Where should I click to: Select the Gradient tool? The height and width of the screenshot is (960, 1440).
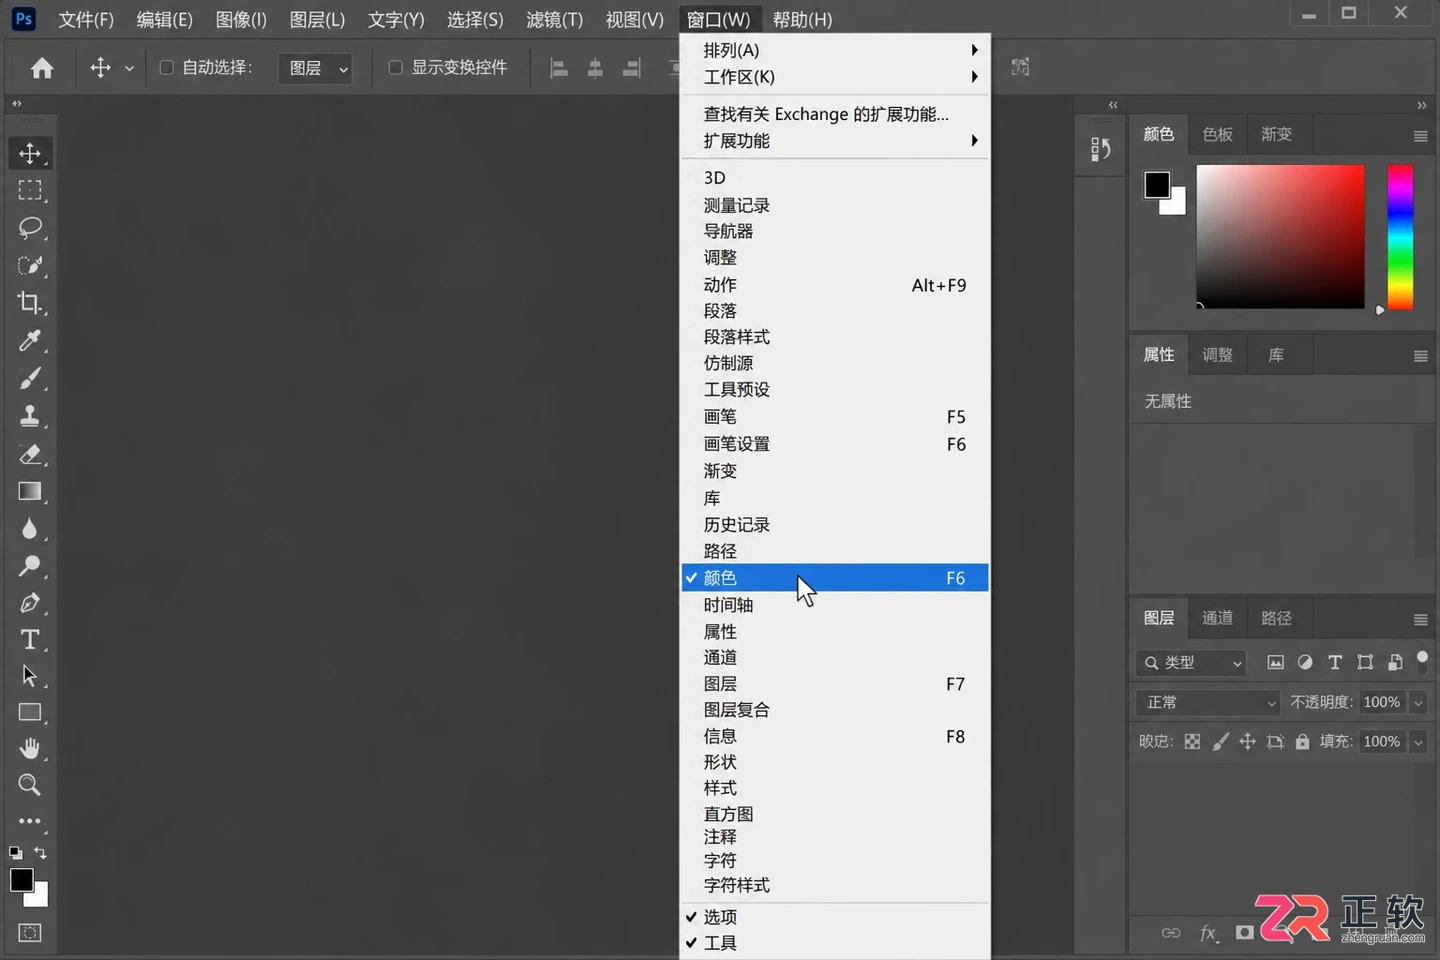(30, 491)
